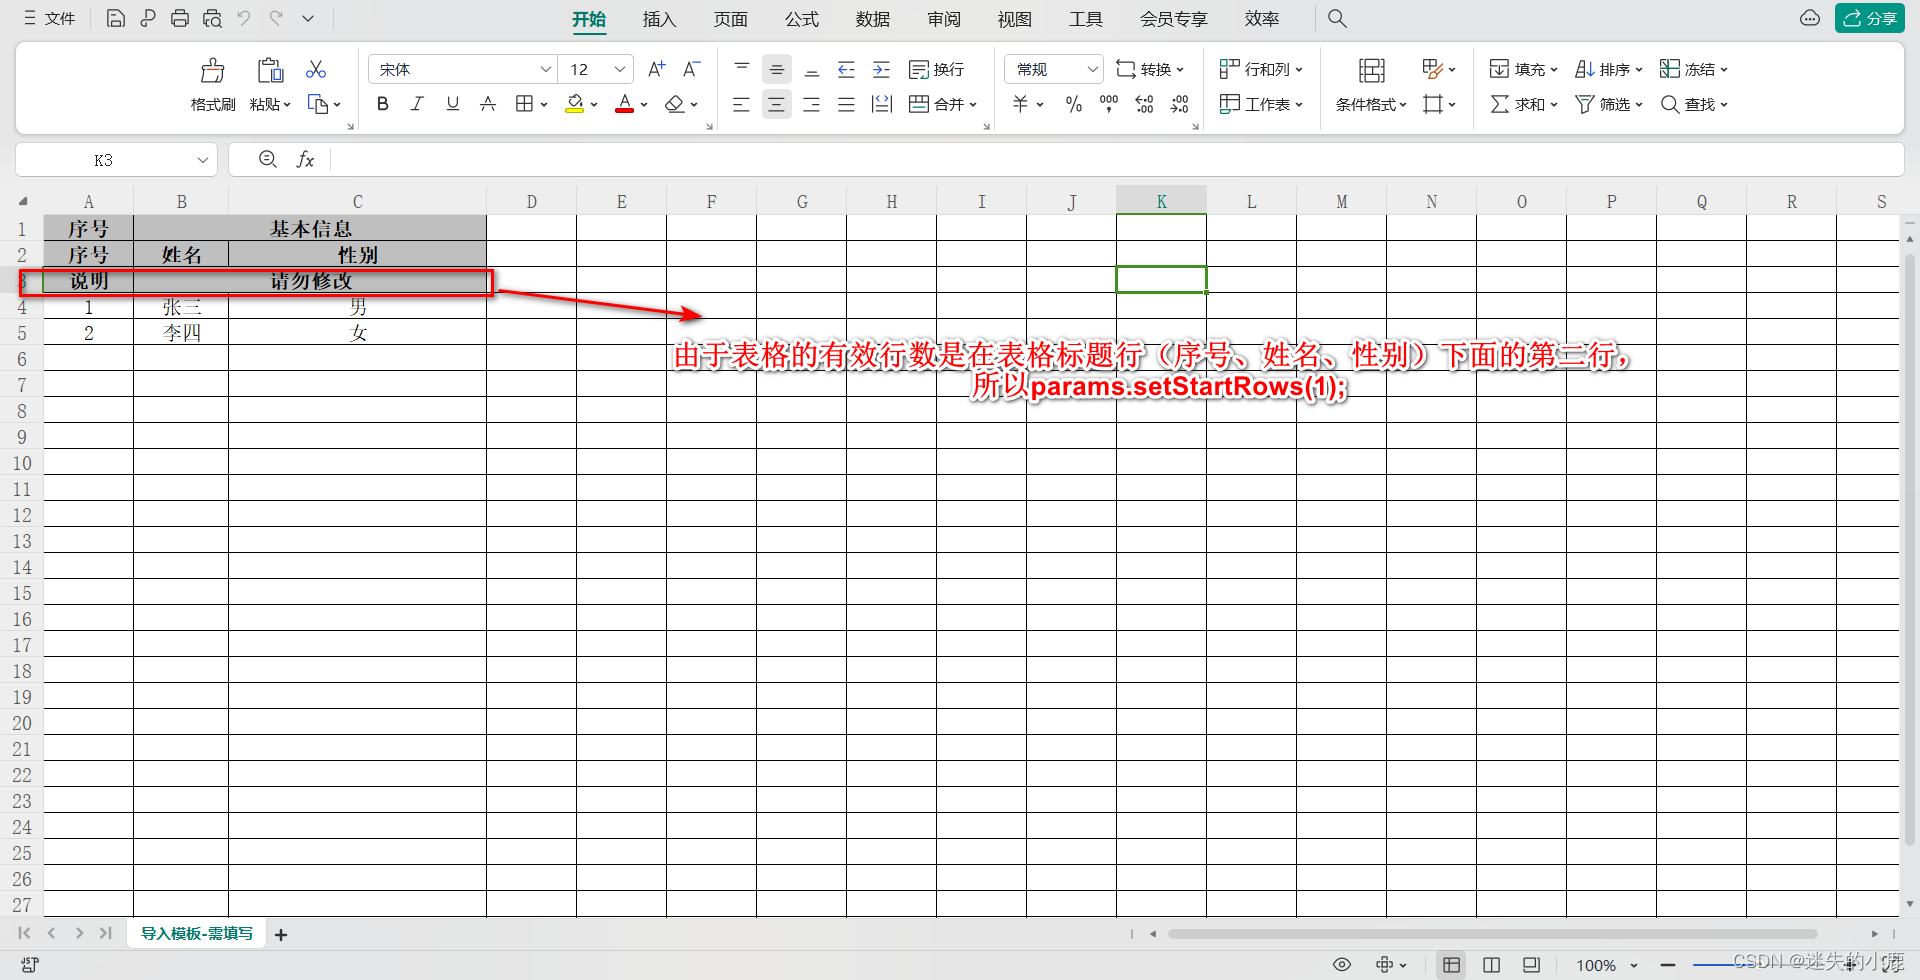This screenshot has height=980, width=1920.
Task: Click the 行和列 rows and columns button
Action: click(1261, 69)
